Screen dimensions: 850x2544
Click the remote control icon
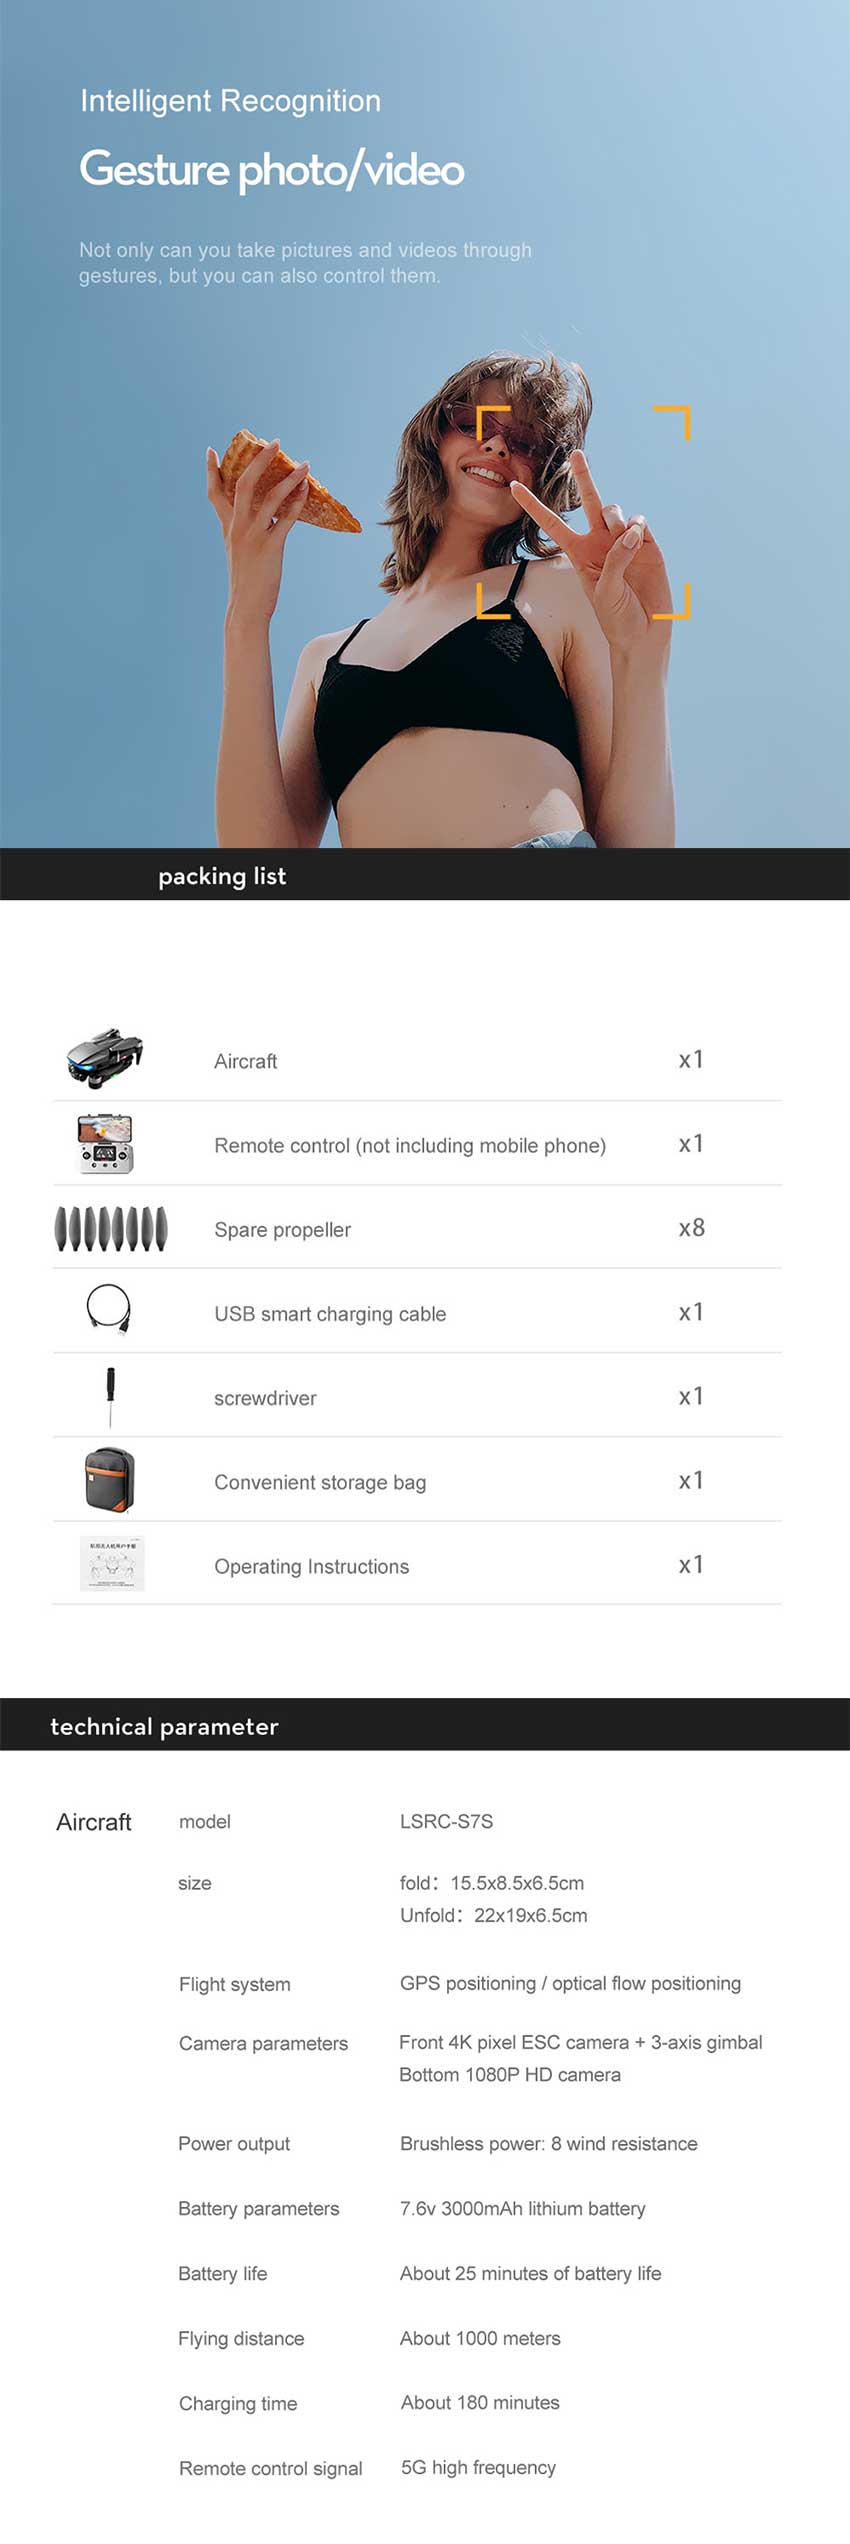(x=105, y=1143)
